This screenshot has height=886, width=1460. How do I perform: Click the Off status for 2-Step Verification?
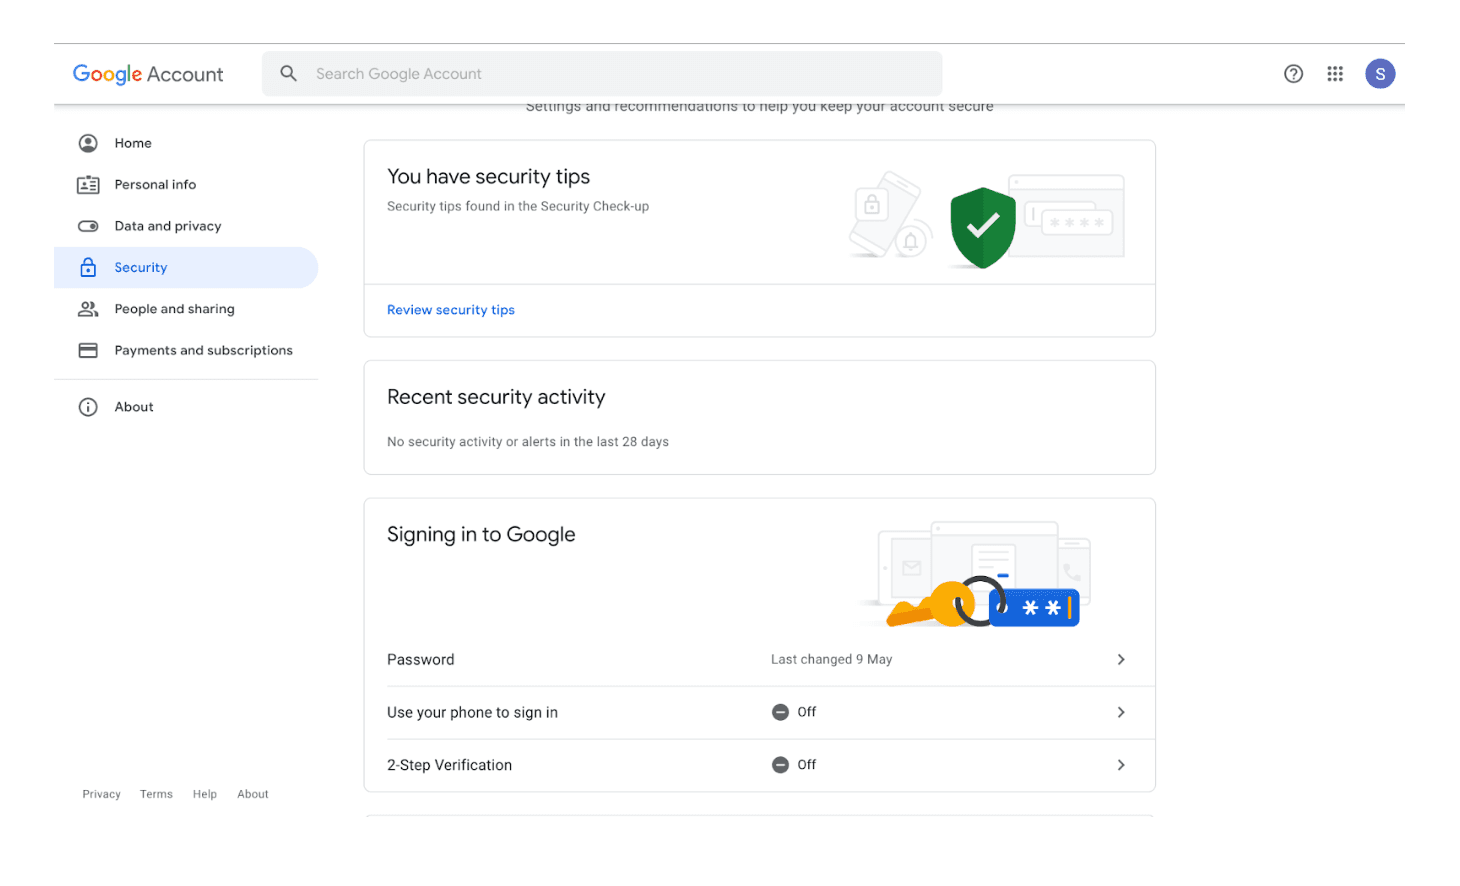tap(807, 765)
